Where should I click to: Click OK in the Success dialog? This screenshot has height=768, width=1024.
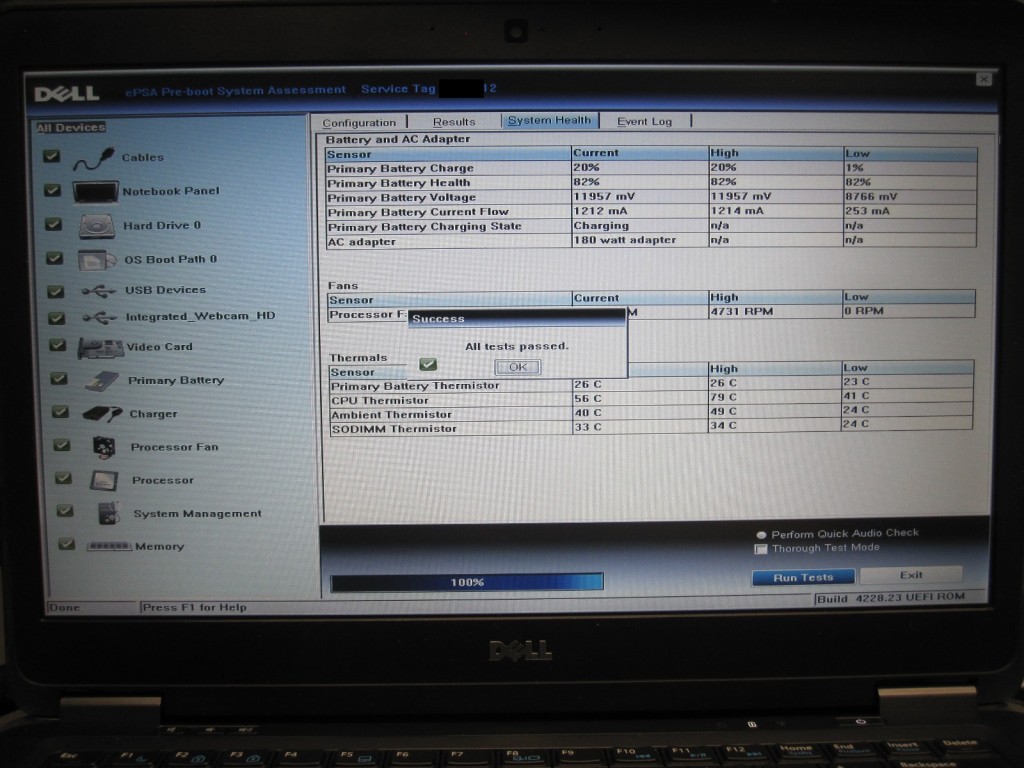517,367
